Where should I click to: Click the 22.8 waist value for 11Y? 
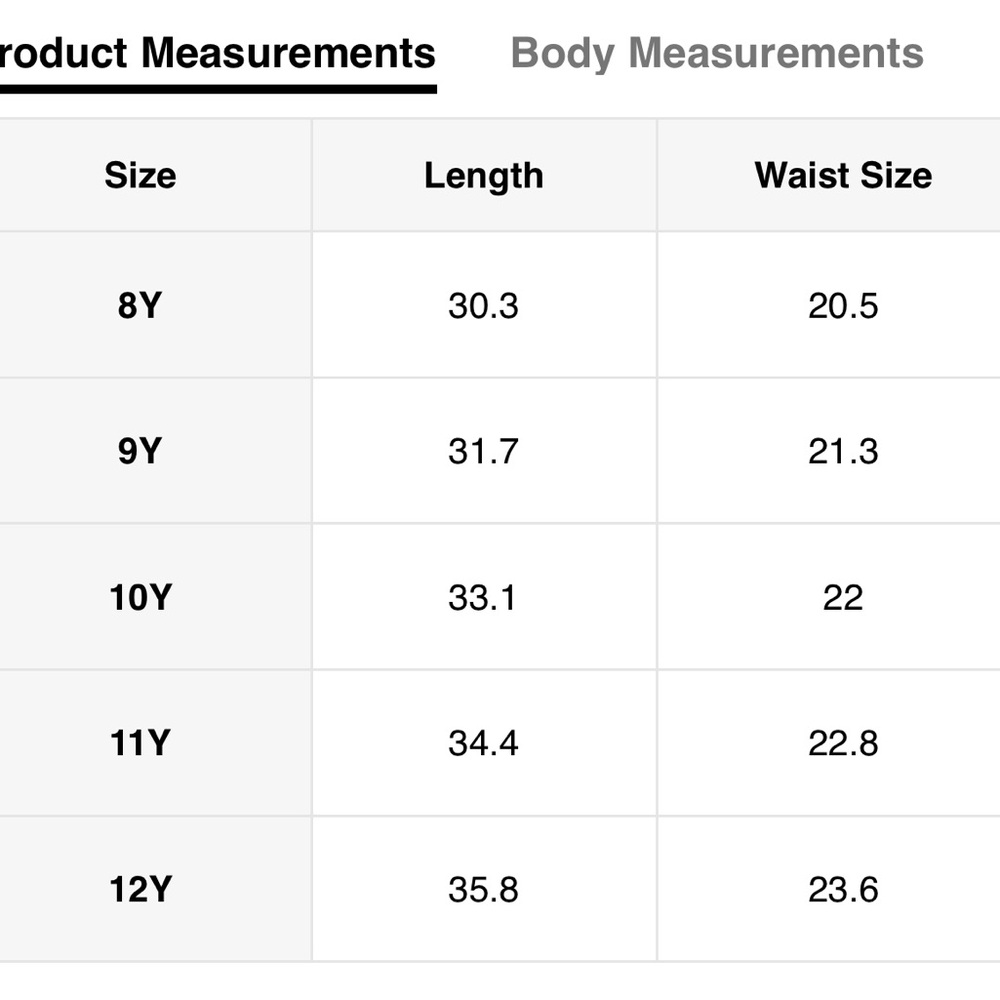(x=843, y=744)
